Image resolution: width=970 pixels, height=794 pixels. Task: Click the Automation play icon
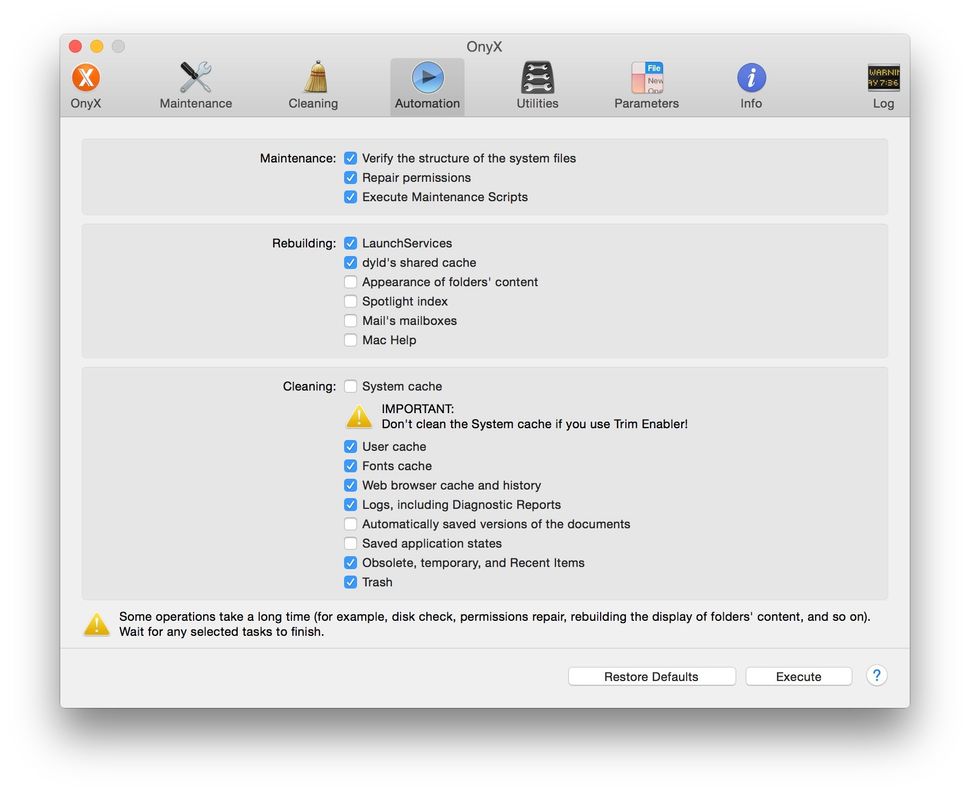[x=427, y=80]
